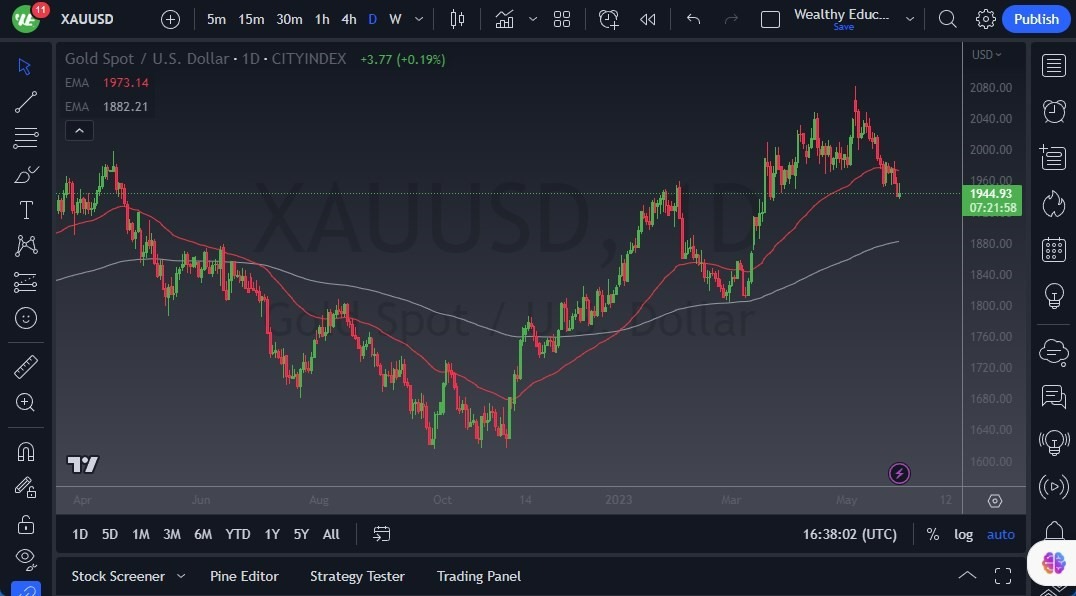
Task: Open the Trading Panel tab
Action: pos(478,576)
